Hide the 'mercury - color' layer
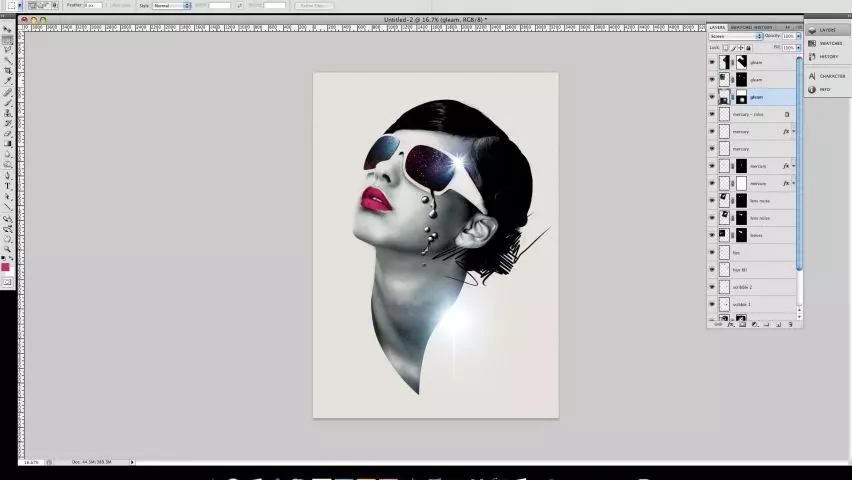 click(712, 114)
